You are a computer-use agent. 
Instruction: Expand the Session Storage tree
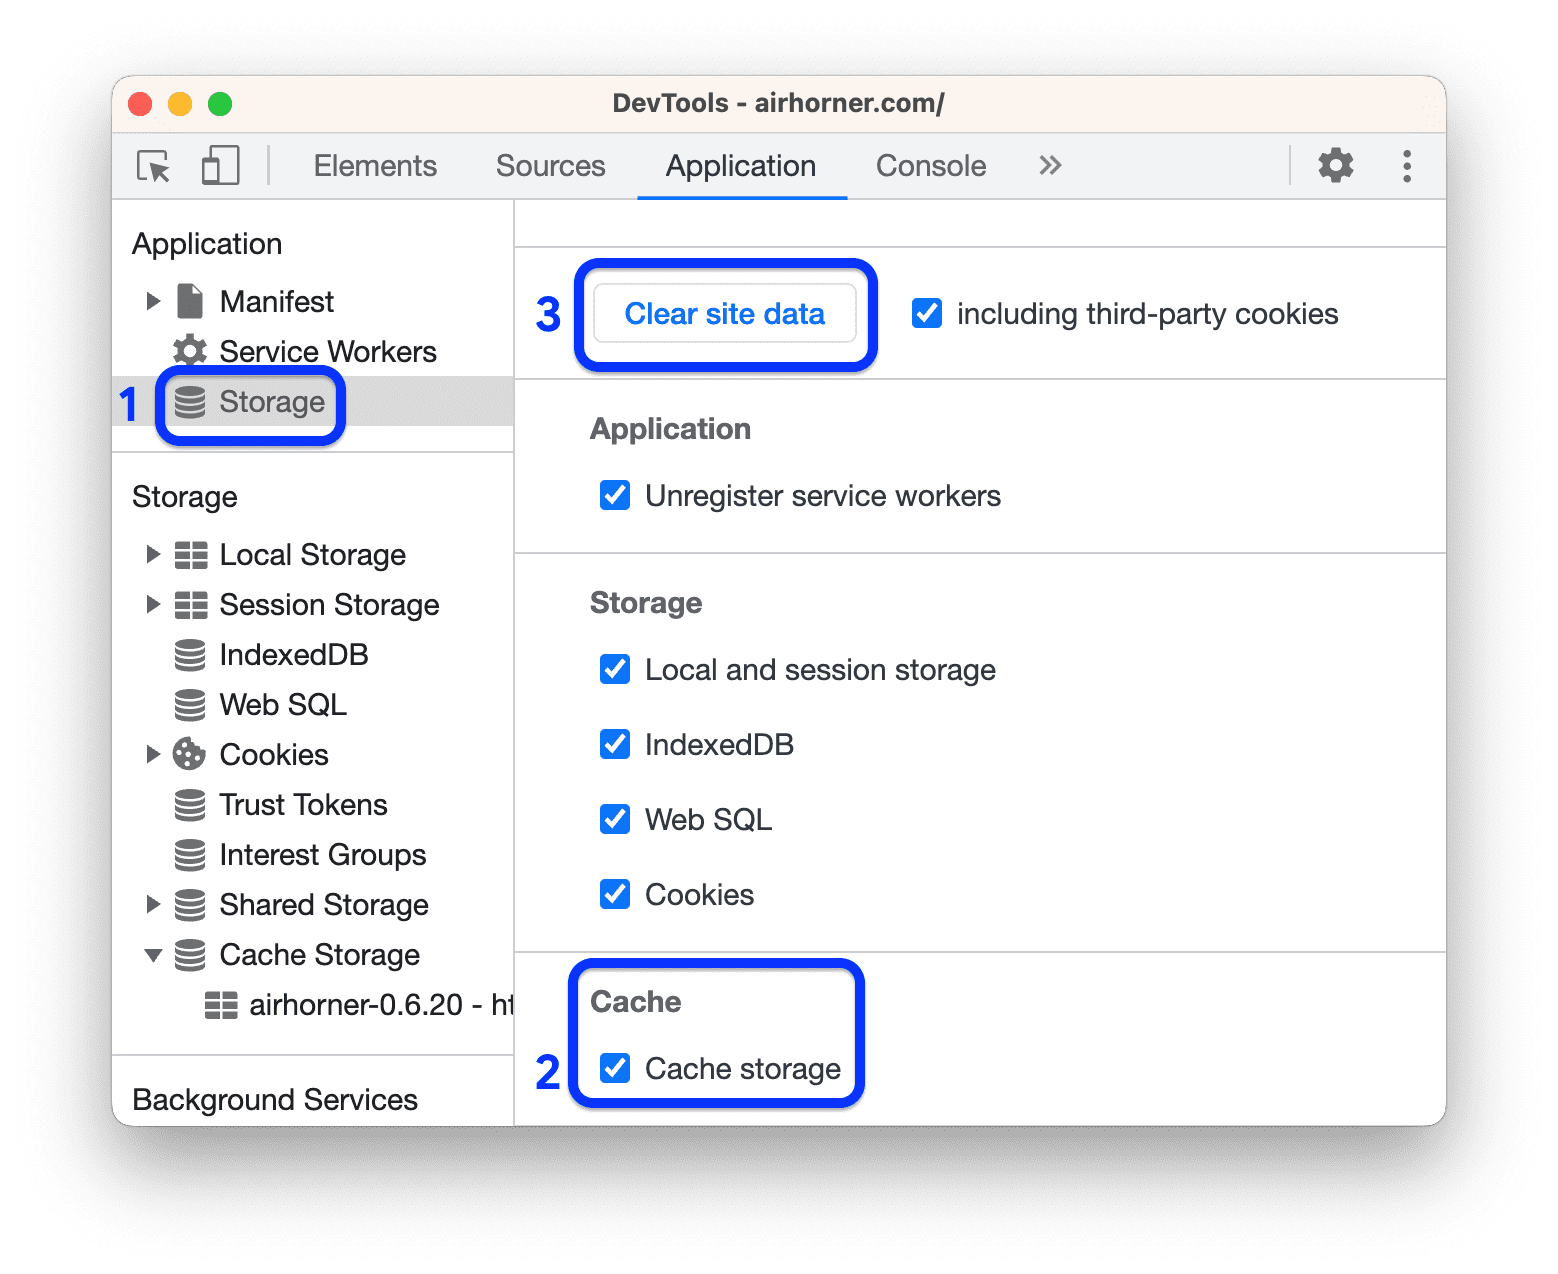[x=154, y=604]
